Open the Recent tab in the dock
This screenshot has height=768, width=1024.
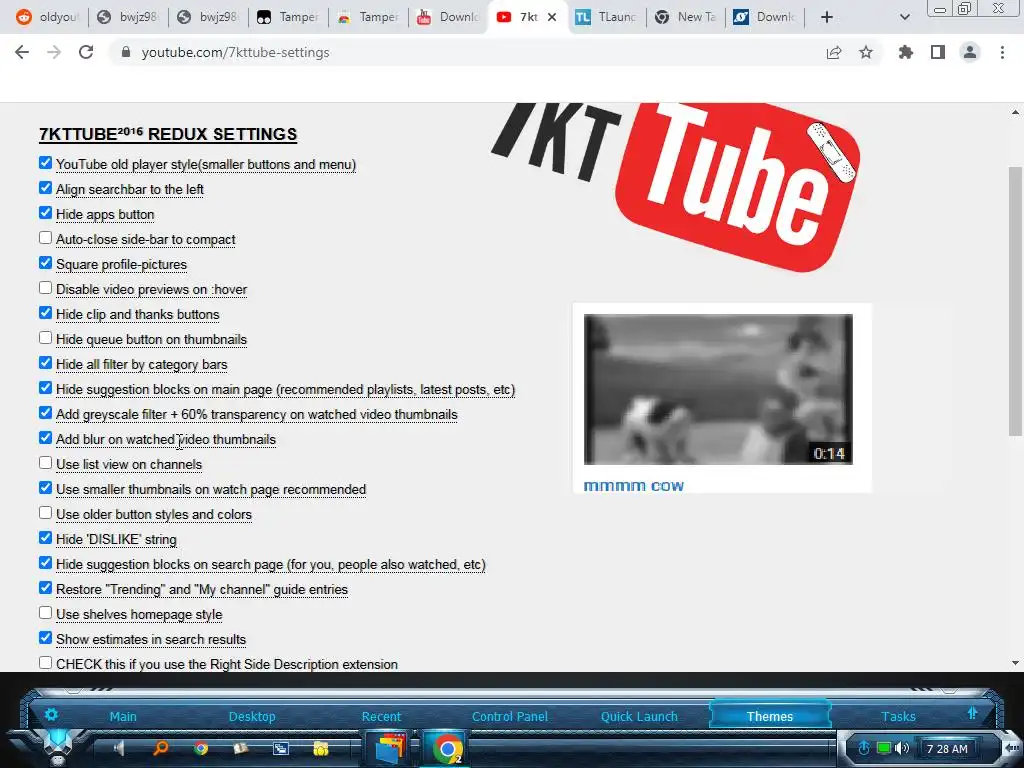[381, 716]
